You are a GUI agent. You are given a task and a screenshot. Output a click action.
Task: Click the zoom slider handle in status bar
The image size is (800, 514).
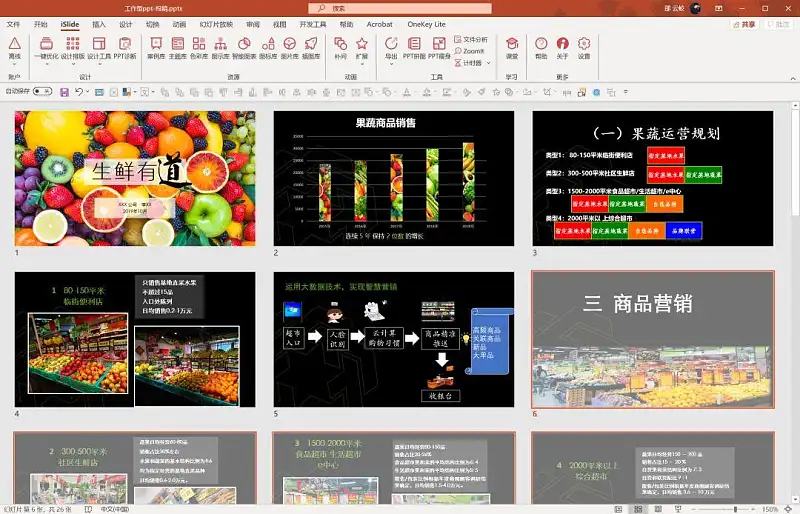point(735,509)
